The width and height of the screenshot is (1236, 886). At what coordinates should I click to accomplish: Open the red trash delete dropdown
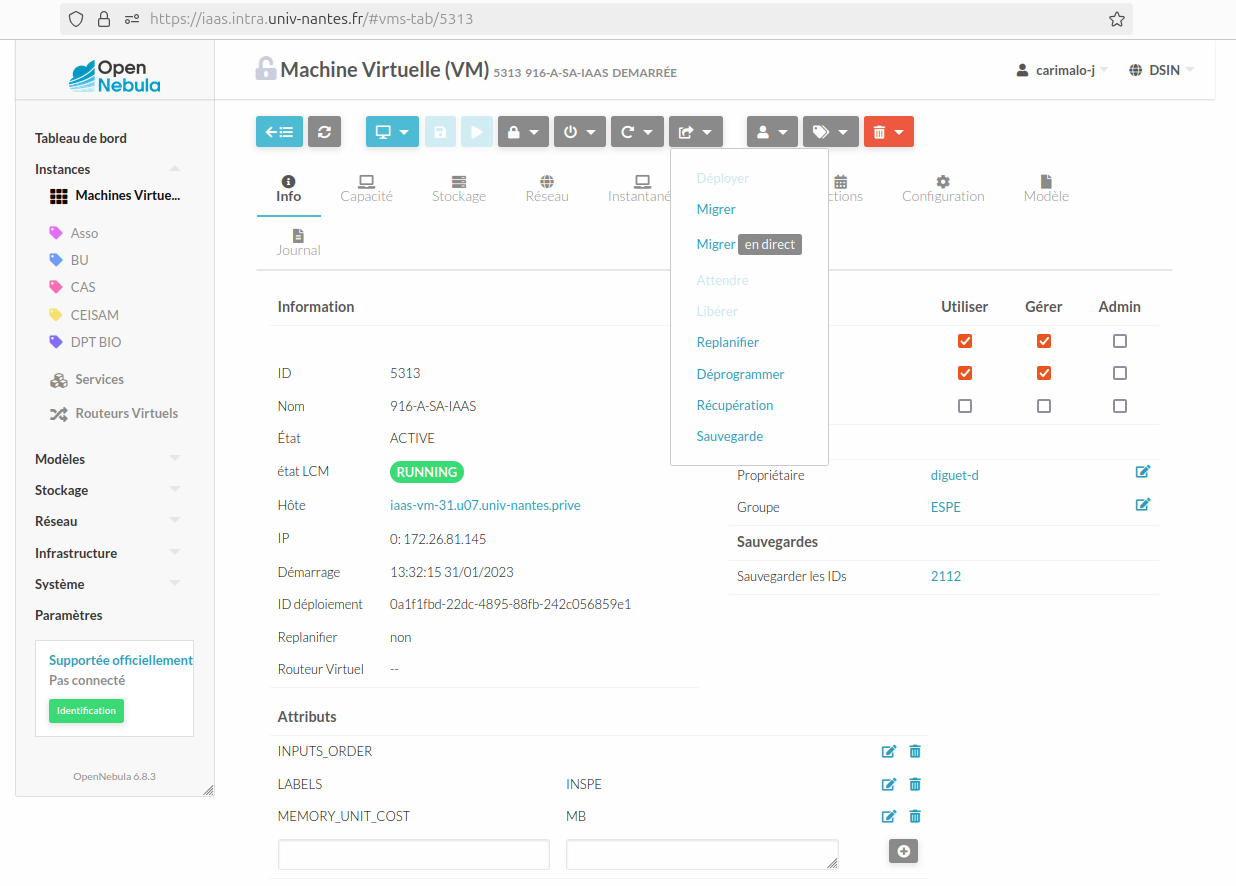[888, 132]
